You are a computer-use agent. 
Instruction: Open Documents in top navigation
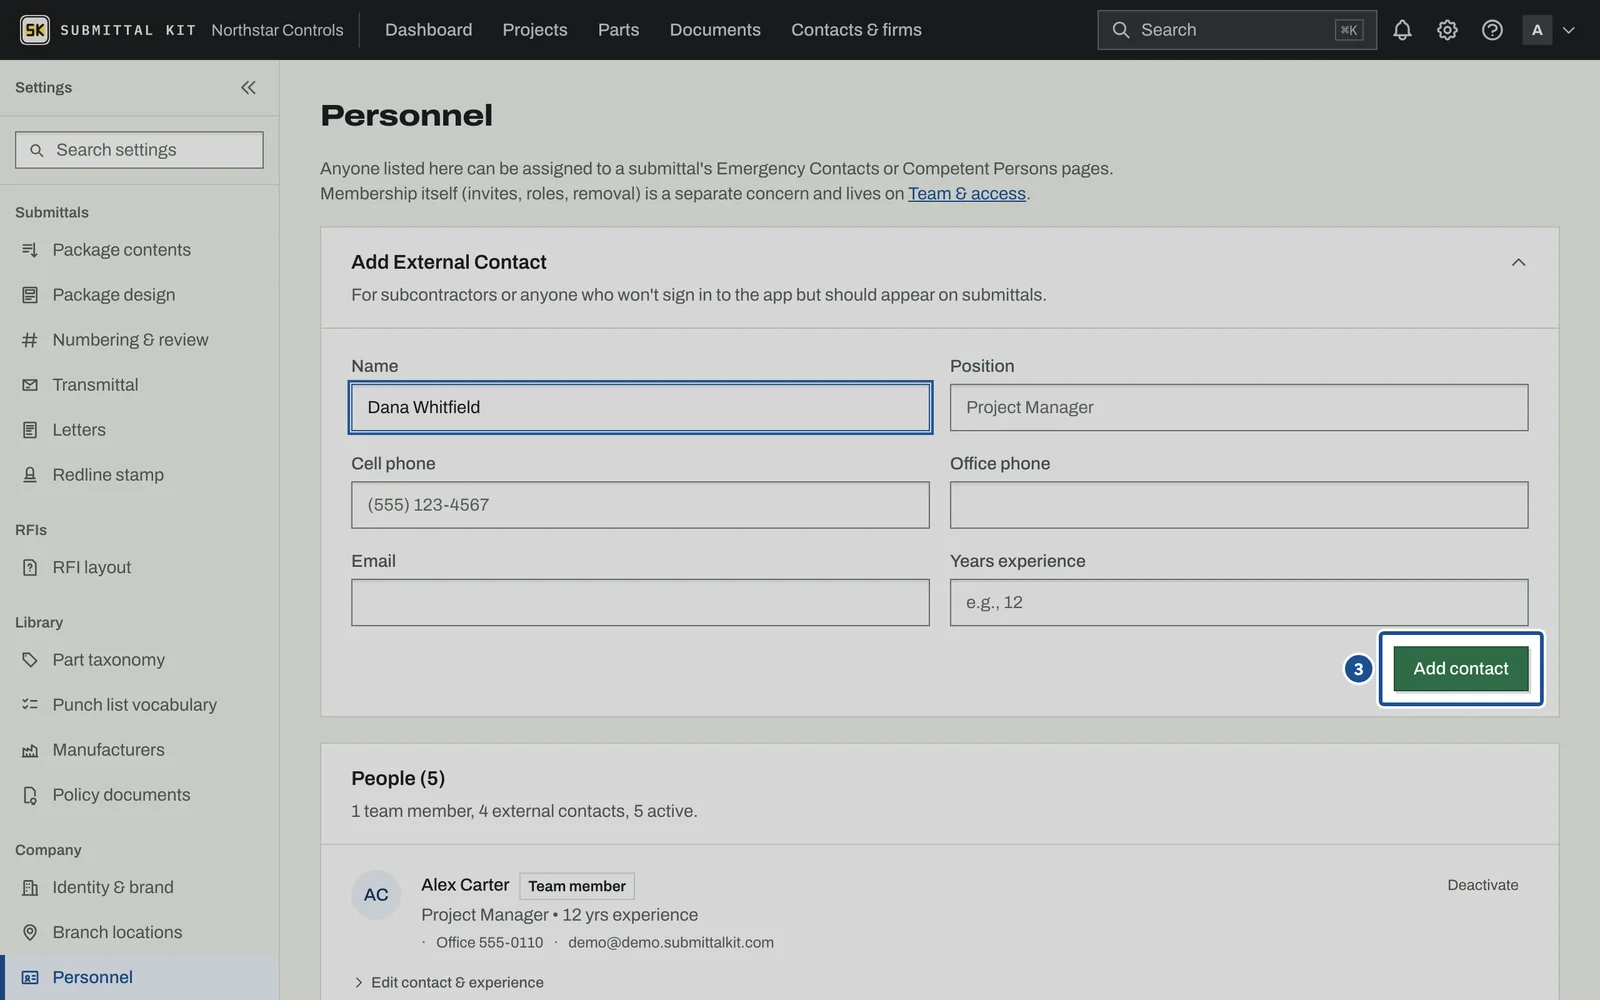(715, 30)
